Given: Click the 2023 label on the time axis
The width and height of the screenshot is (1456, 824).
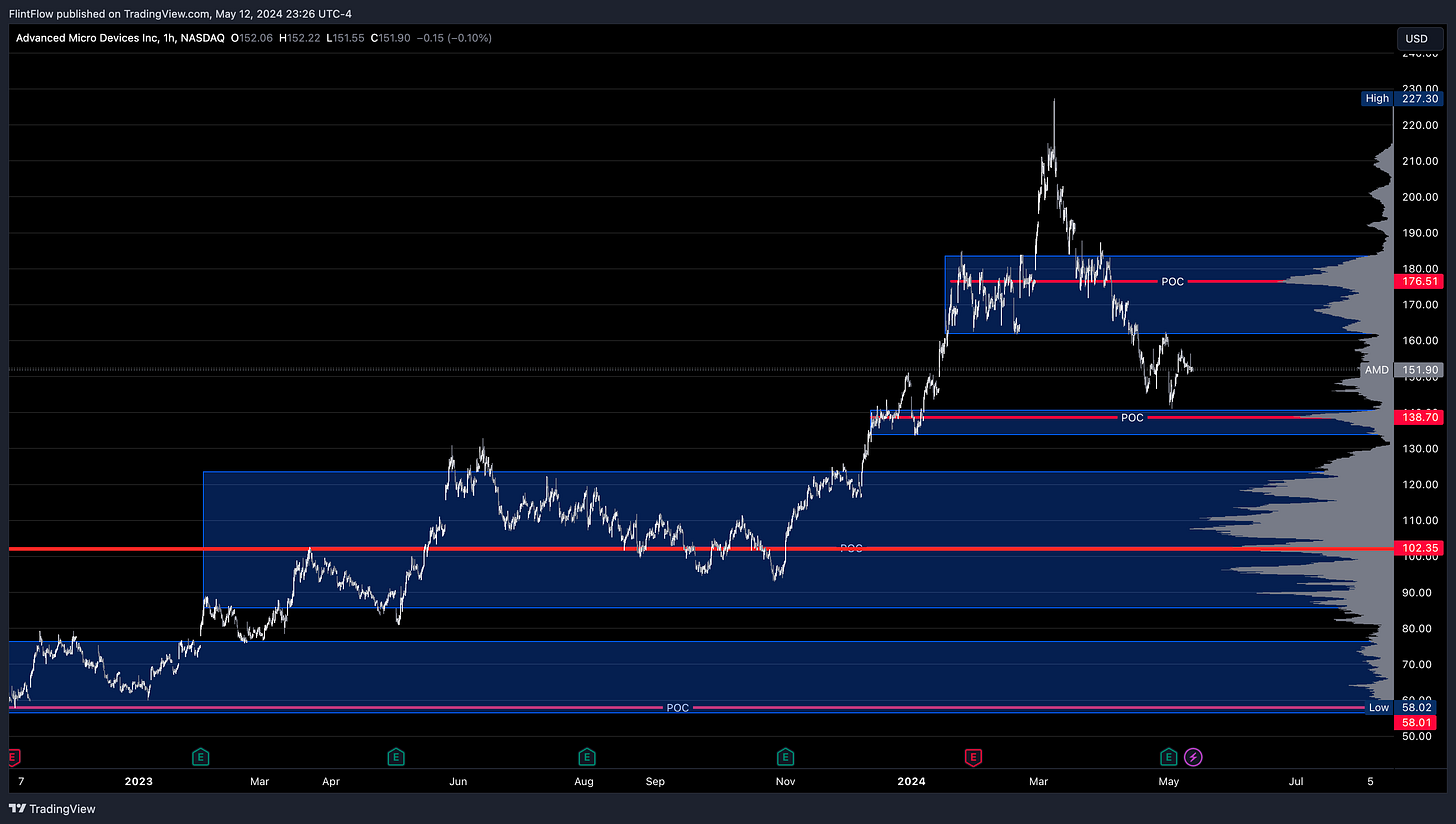Looking at the screenshot, I should (x=137, y=781).
